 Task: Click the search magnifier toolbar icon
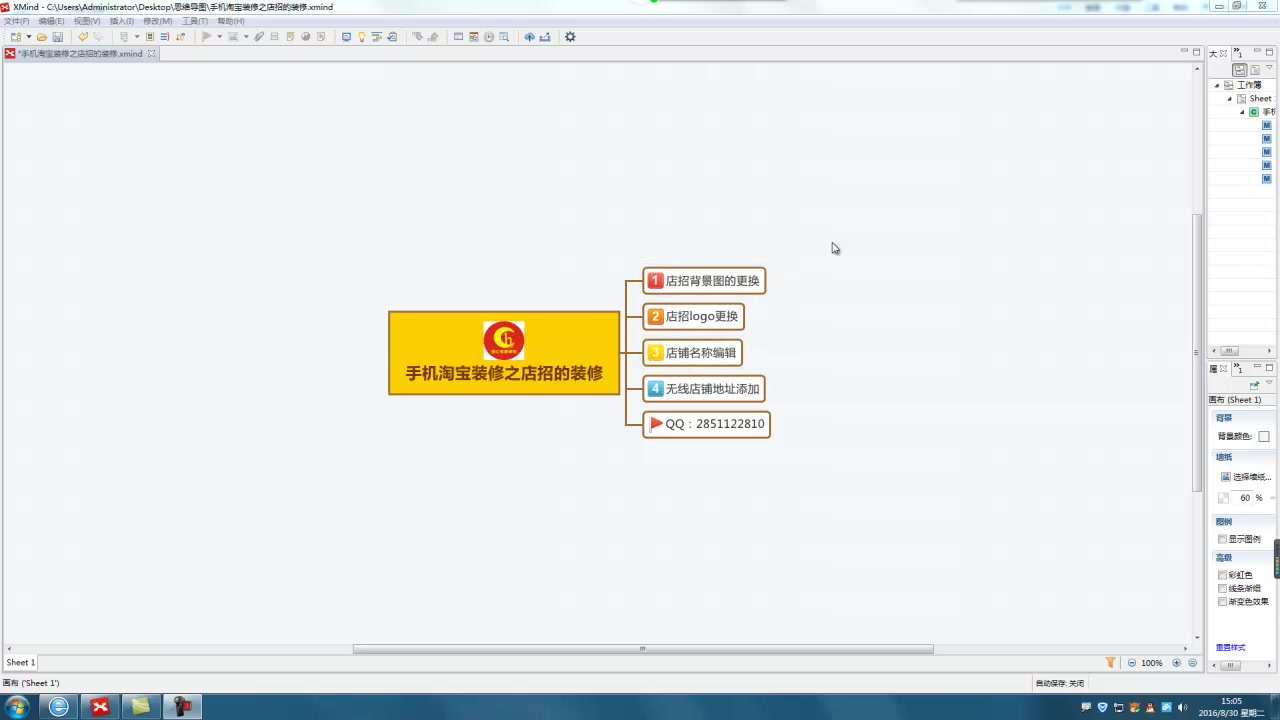(504, 37)
